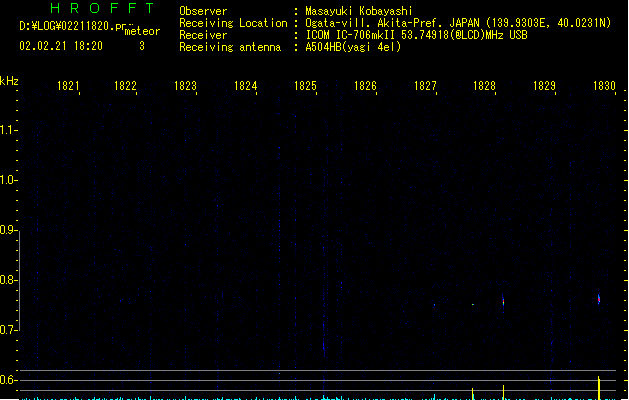Screen dimensions: 629x400
Task: Click the 1823 time axis marker
Action: click(x=185, y=86)
